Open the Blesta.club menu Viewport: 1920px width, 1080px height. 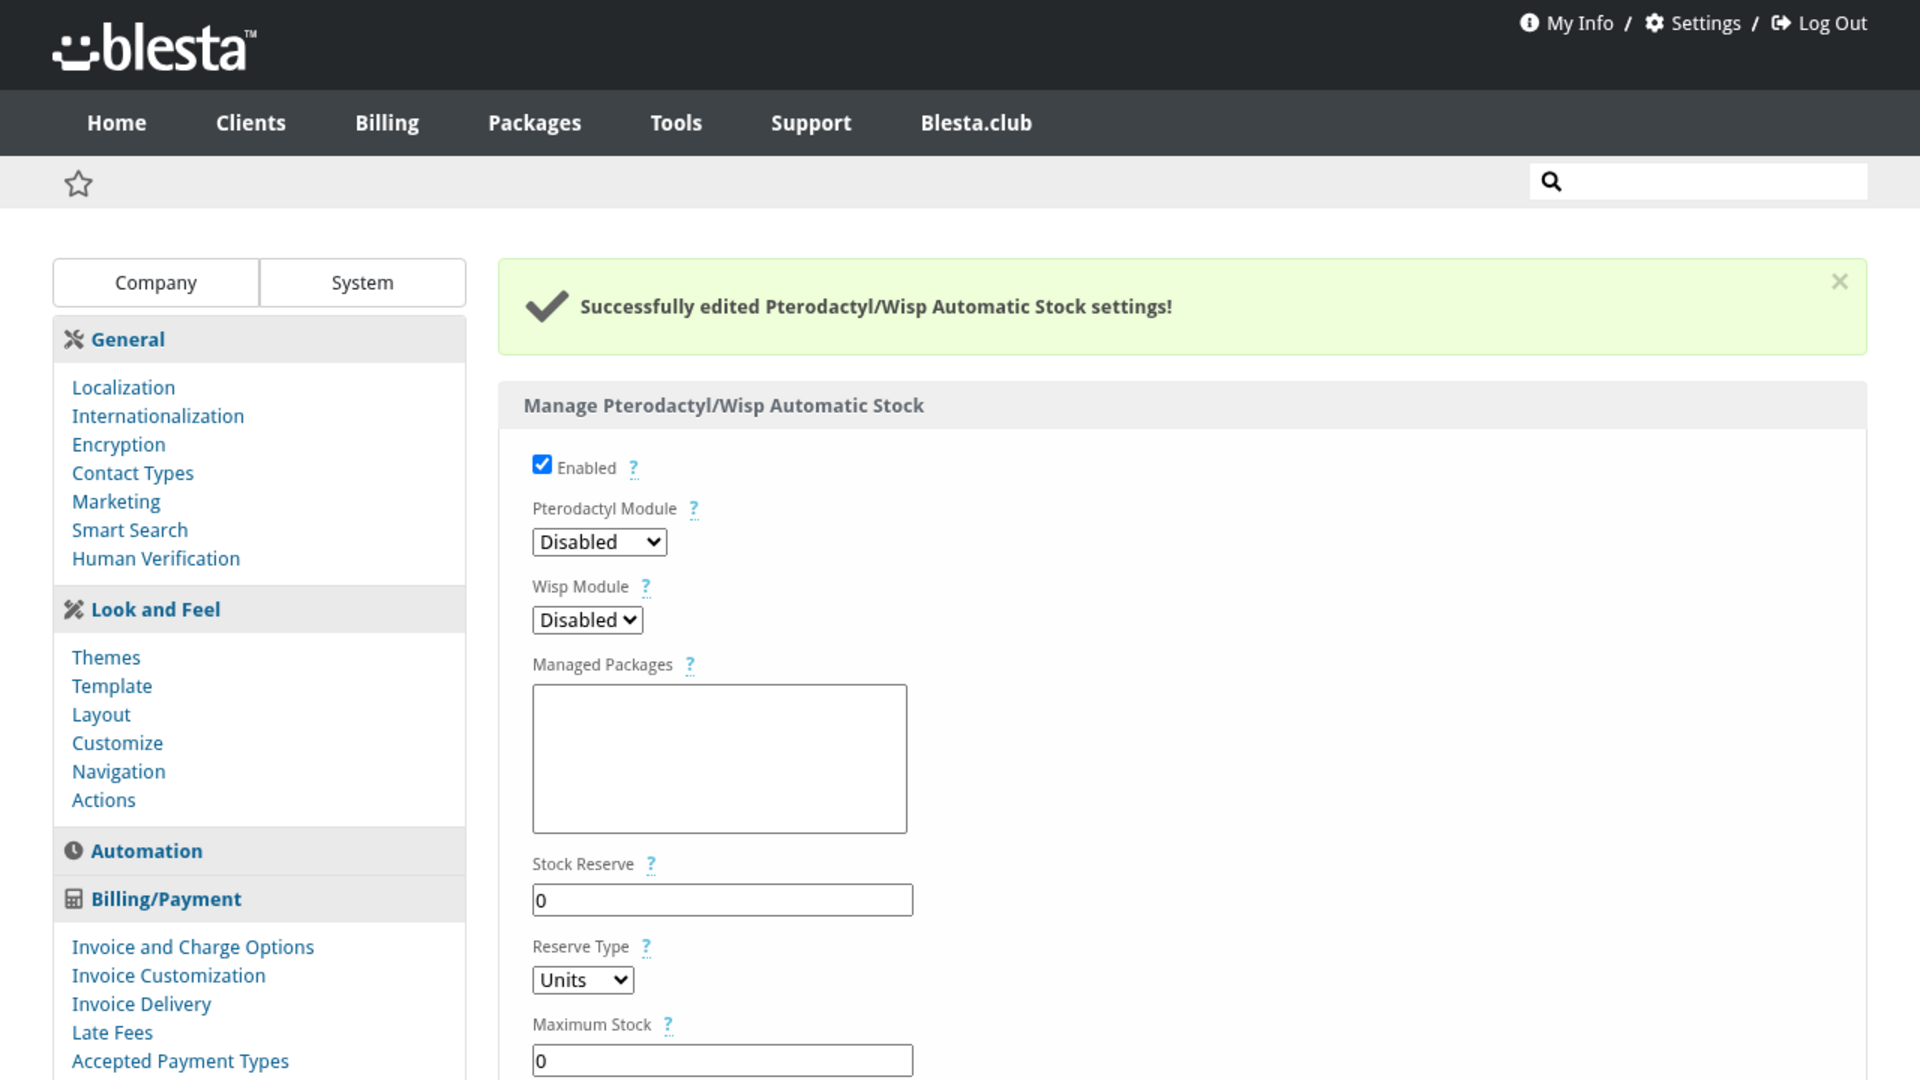(976, 123)
